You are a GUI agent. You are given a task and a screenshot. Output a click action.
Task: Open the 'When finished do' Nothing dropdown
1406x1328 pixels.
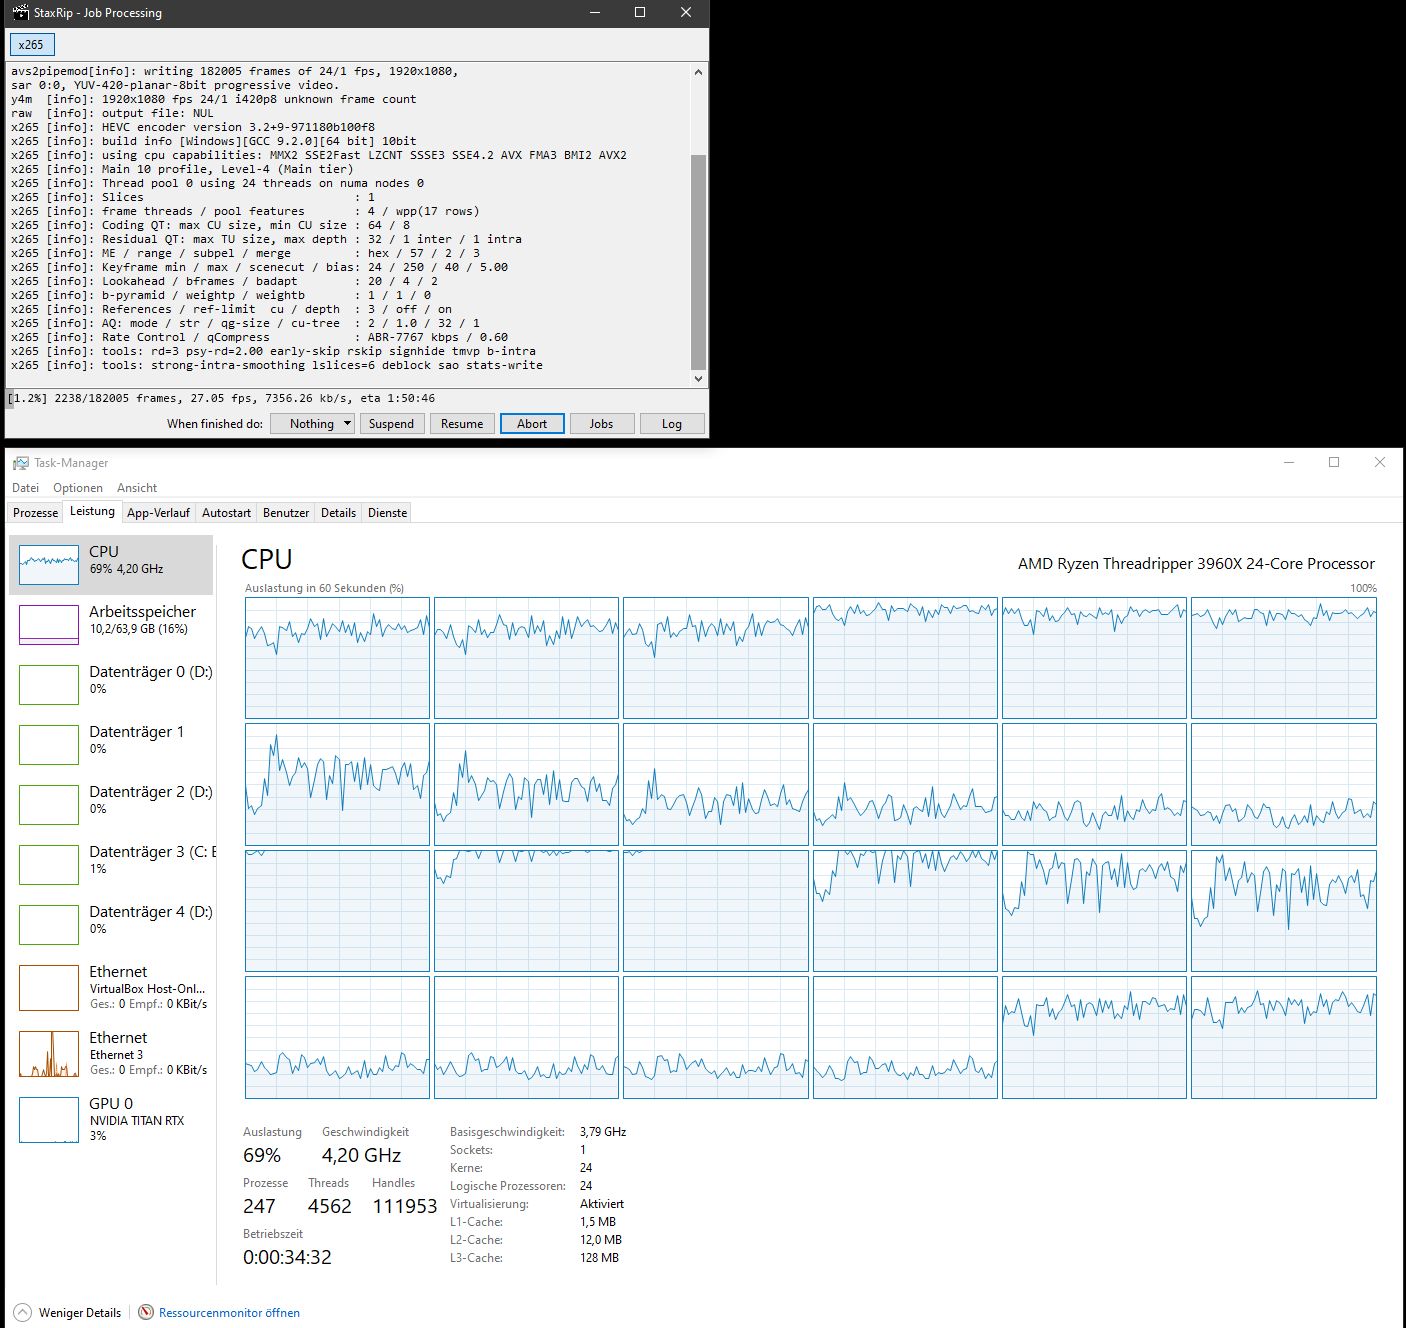[x=312, y=424]
